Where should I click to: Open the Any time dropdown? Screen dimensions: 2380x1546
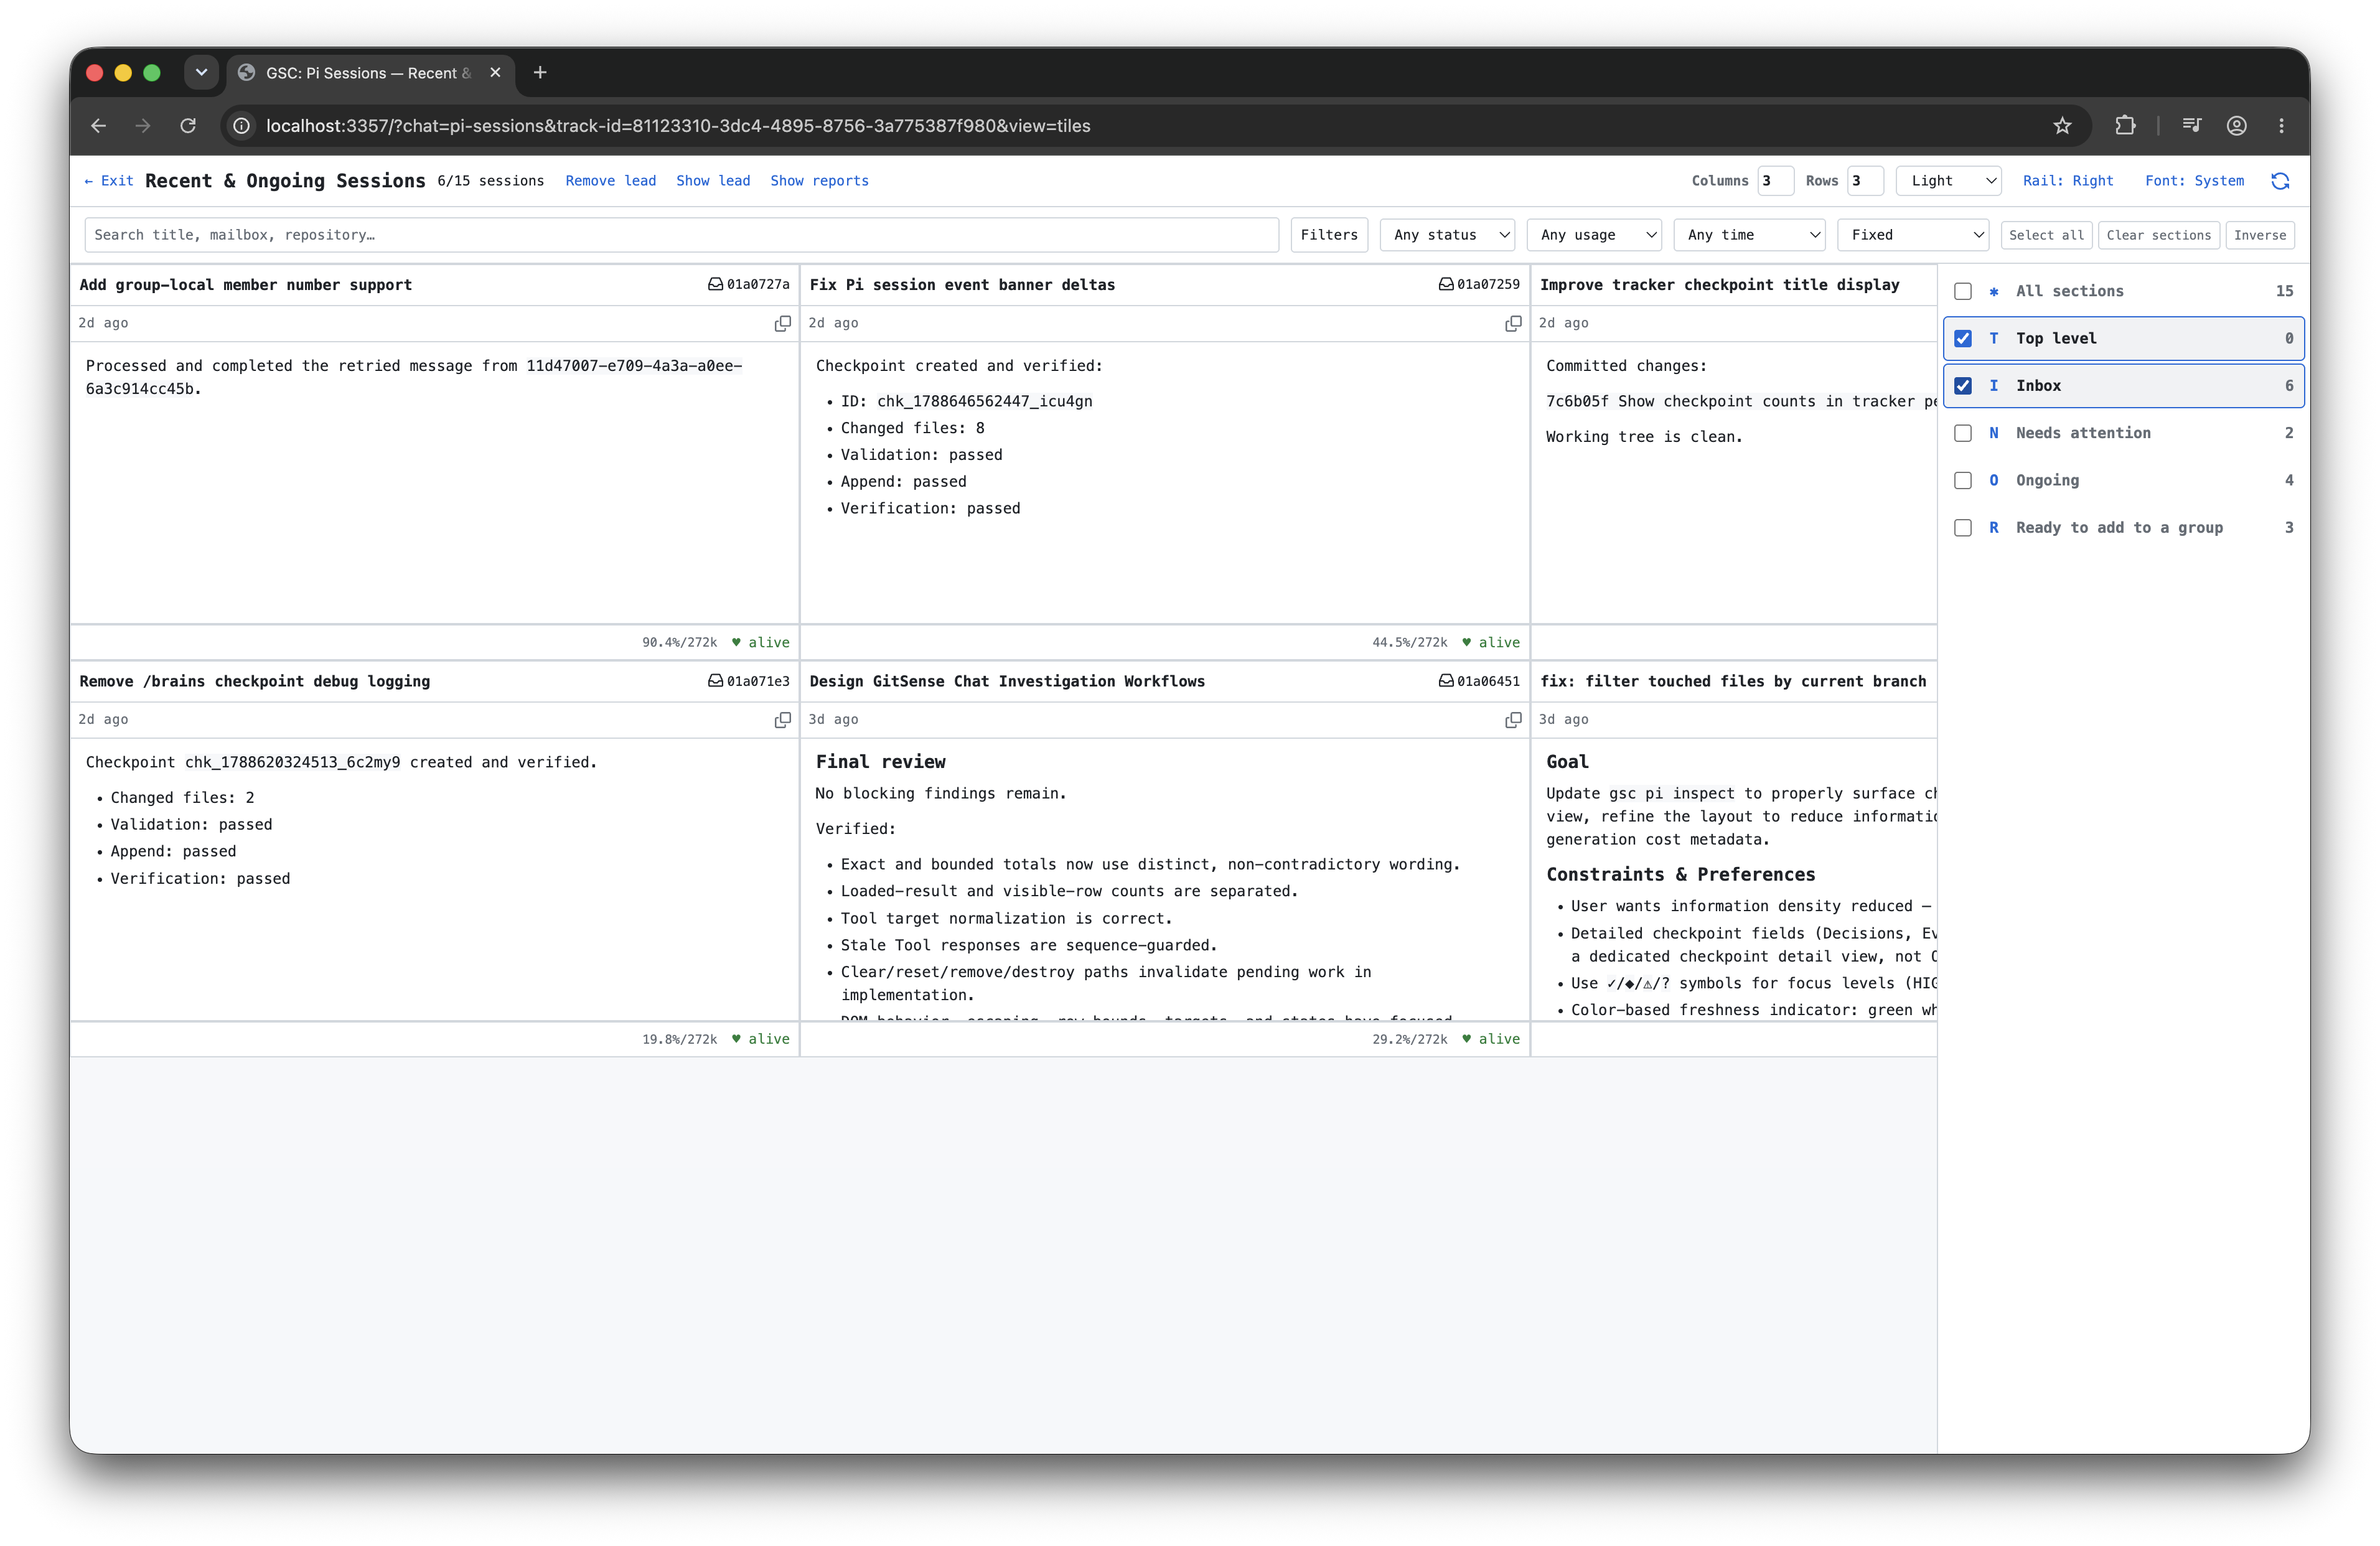coord(1749,235)
